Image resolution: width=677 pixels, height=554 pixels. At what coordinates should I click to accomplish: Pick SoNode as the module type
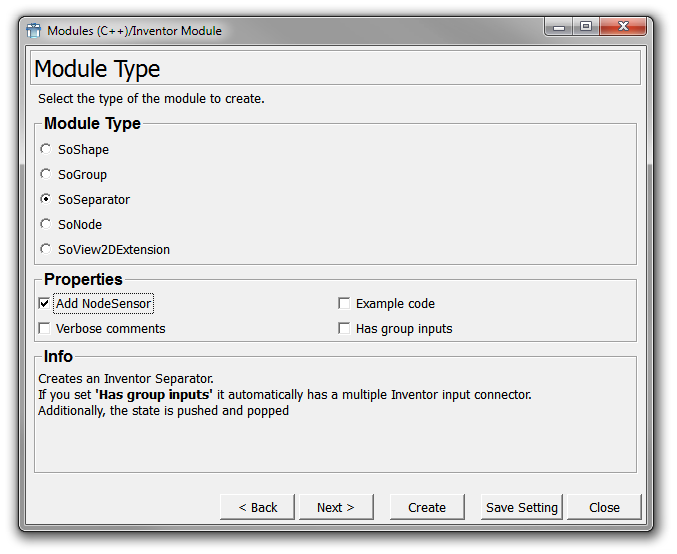coord(45,224)
